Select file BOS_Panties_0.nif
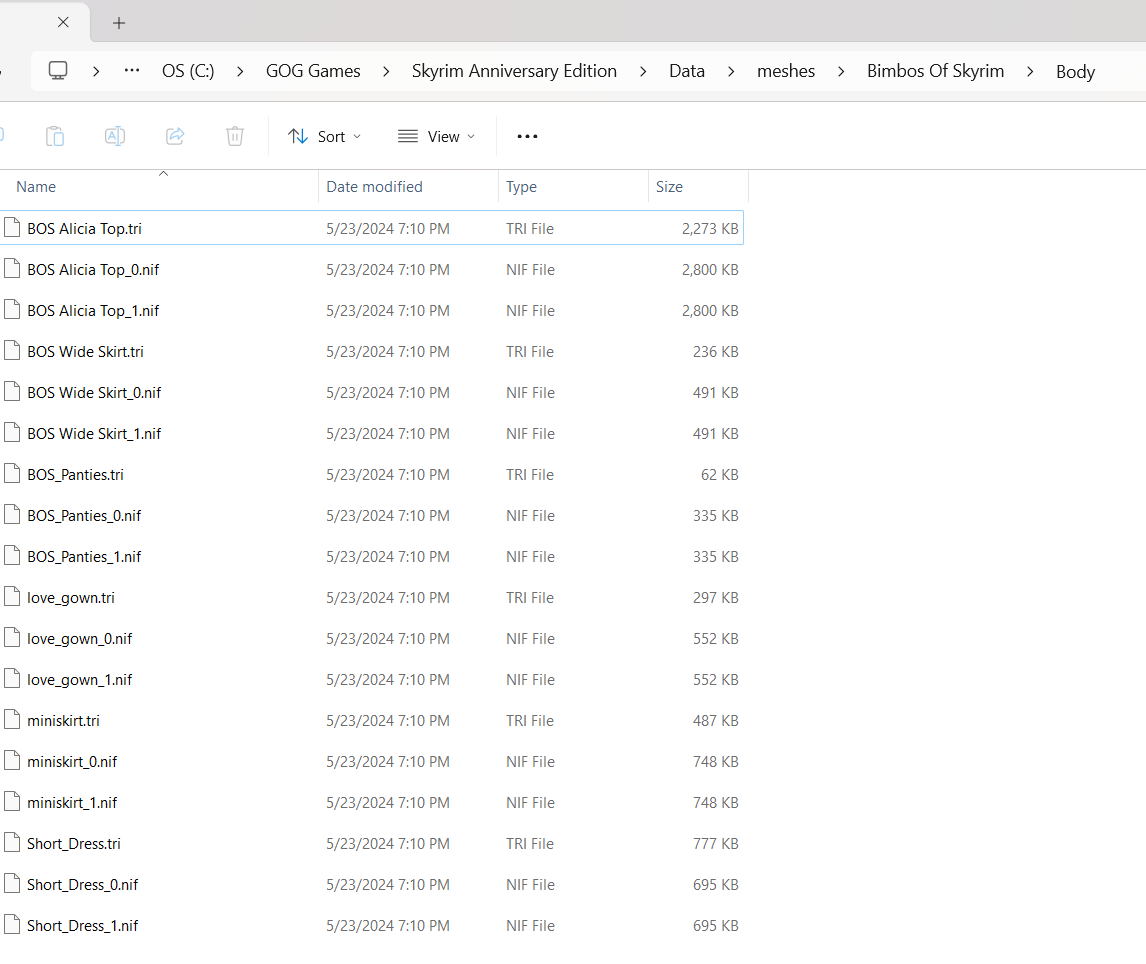1146x964 pixels. (x=372, y=515)
